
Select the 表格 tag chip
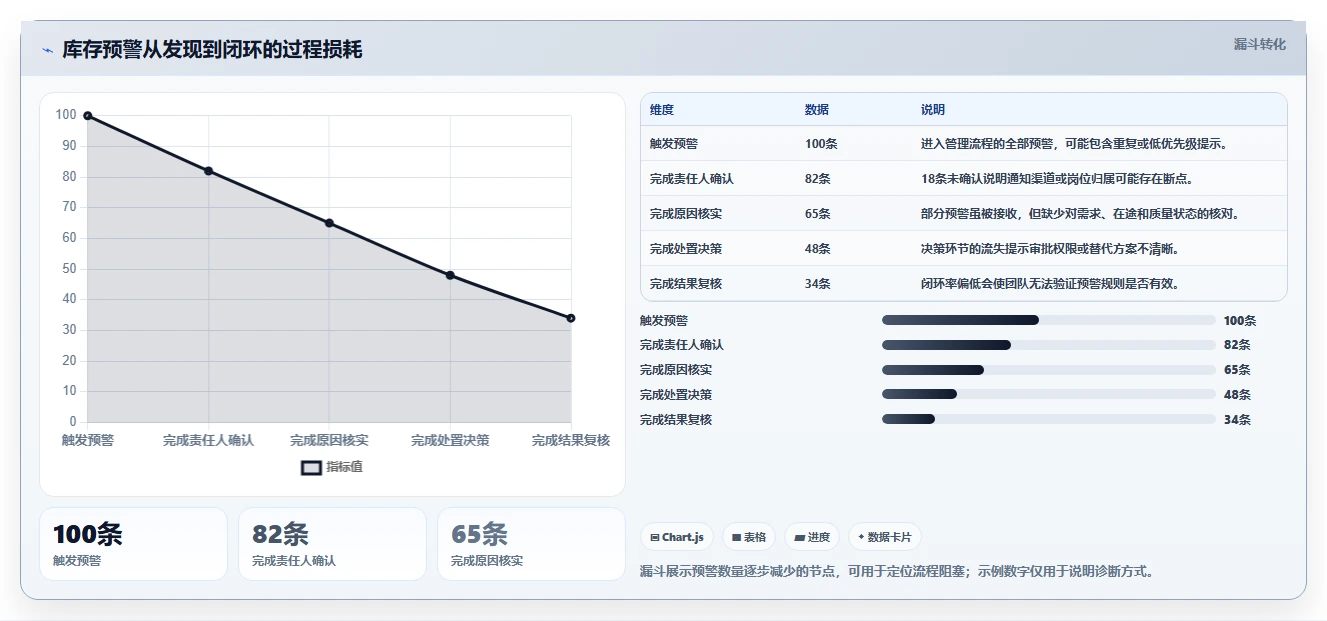pyautogui.click(x=749, y=537)
